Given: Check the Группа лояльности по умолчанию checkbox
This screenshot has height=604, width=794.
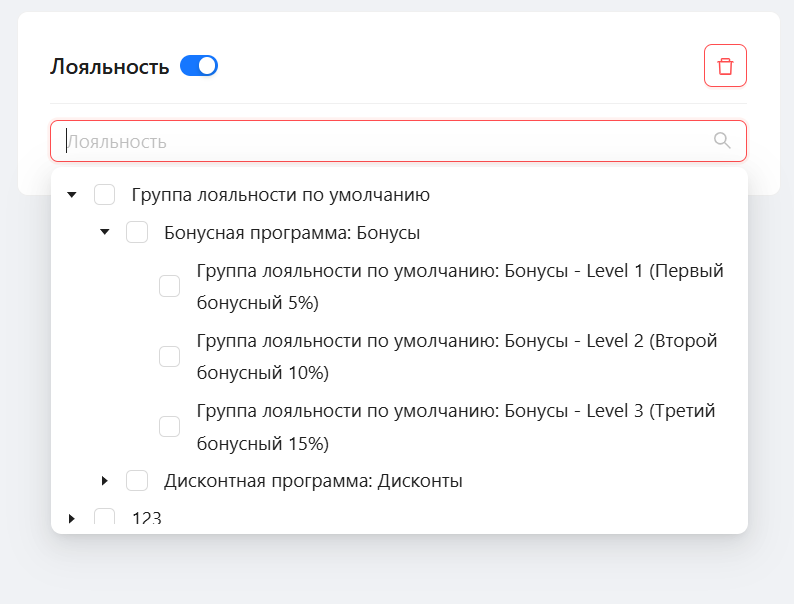Looking at the screenshot, I should tap(104, 194).
